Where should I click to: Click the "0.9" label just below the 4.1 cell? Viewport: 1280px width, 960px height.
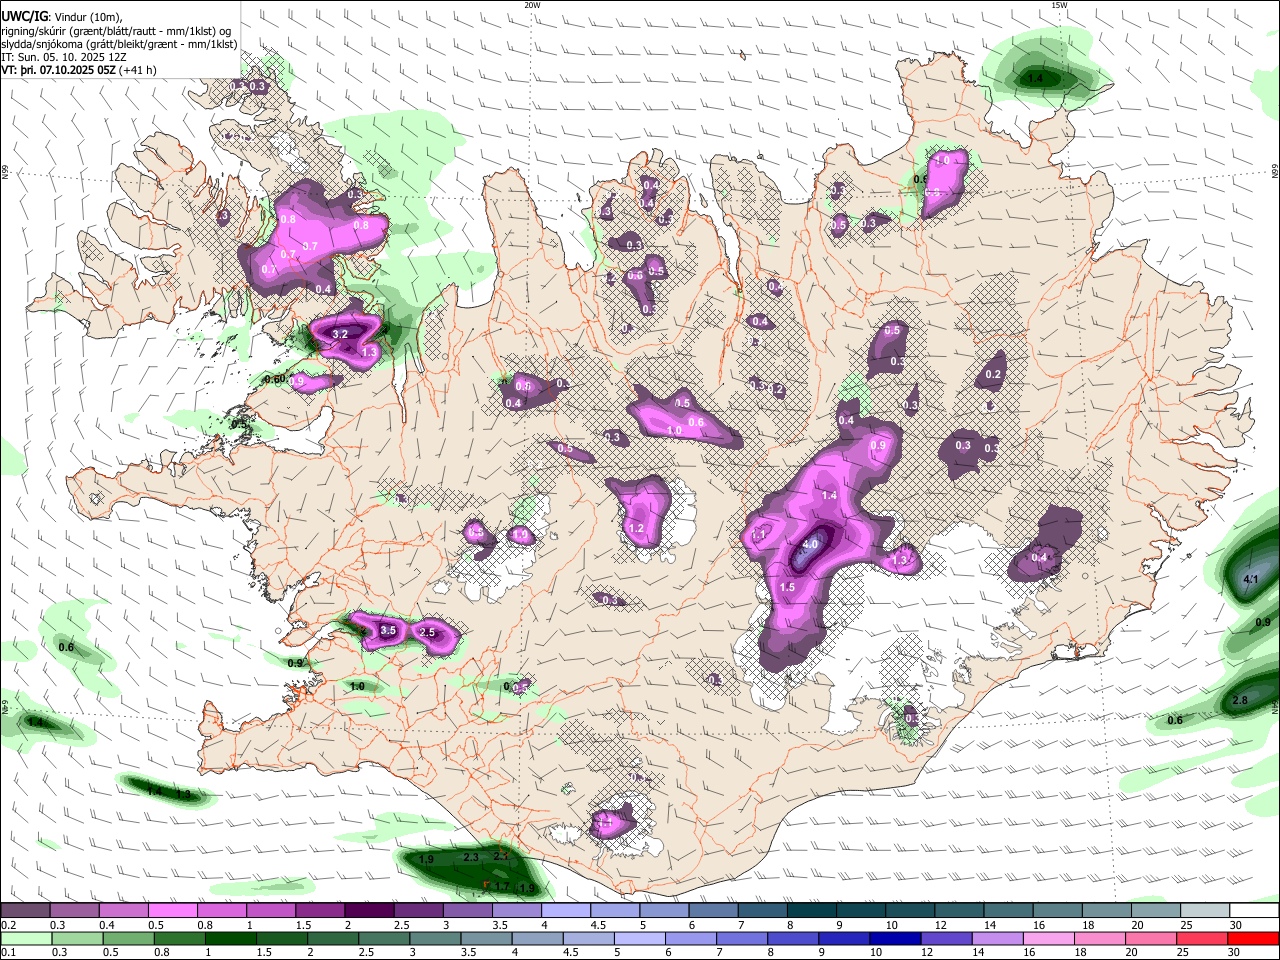click(1263, 623)
